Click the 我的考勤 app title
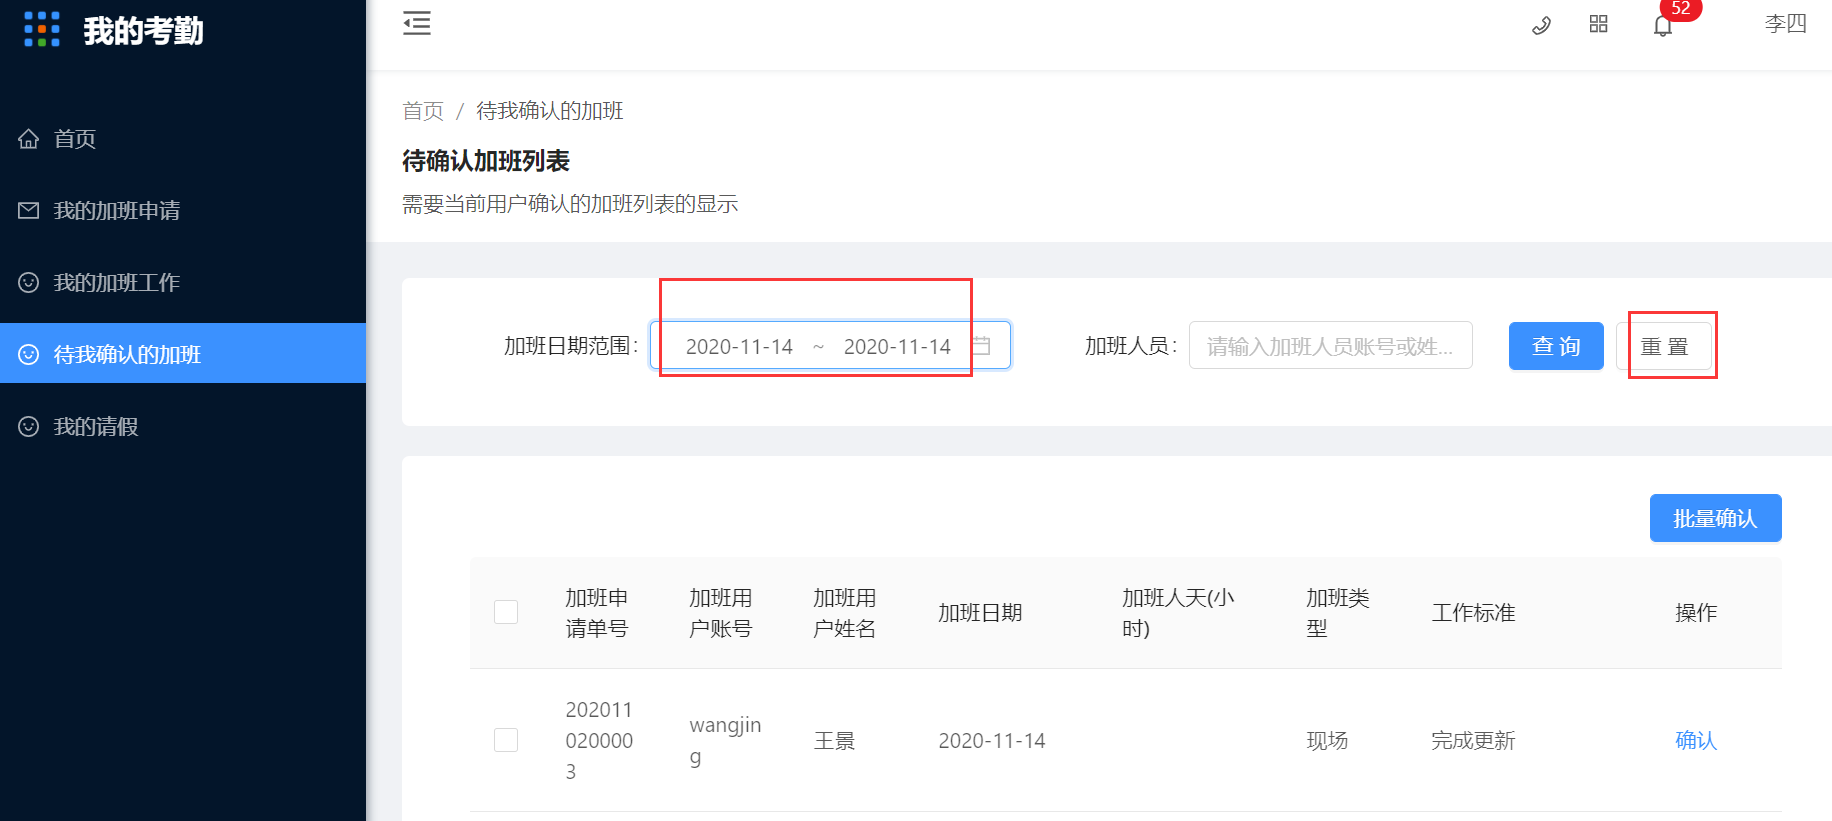The height and width of the screenshot is (821, 1832). pyautogui.click(x=144, y=31)
